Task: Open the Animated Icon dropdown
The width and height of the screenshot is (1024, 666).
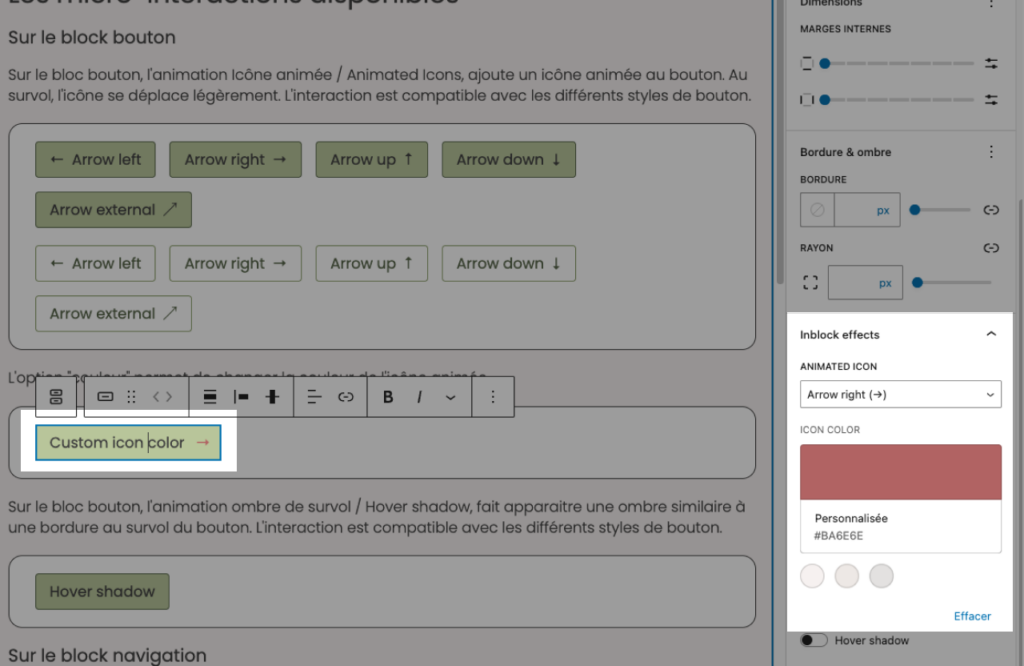Action: tap(900, 394)
